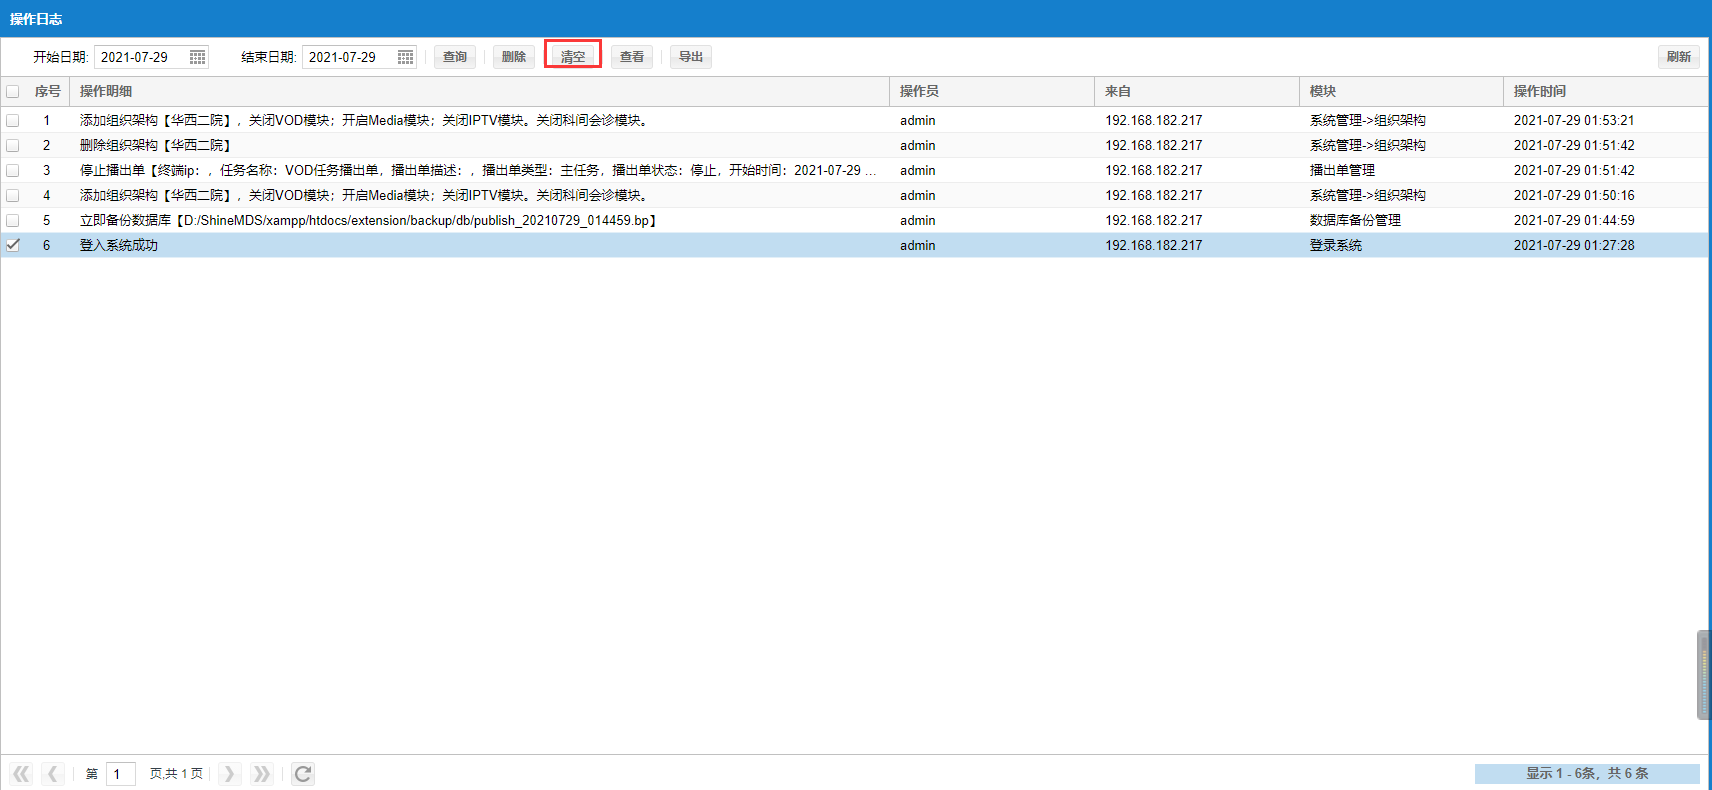This screenshot has height=790, width=1712.
Task: Check the checkbox for row 4
Action: pos(13,195)
